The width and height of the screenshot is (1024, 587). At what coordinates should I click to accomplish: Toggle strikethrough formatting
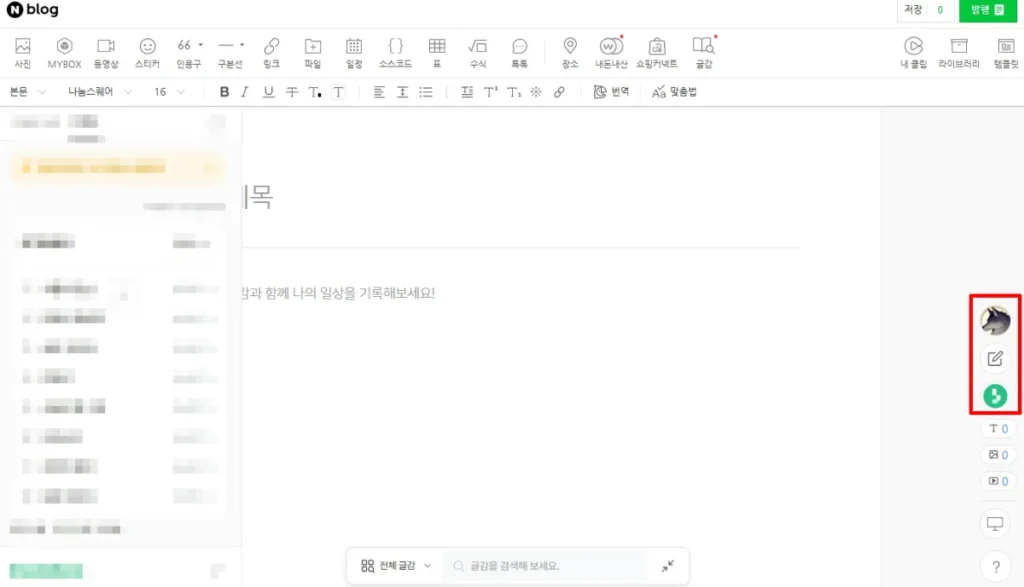coord(292,92)
